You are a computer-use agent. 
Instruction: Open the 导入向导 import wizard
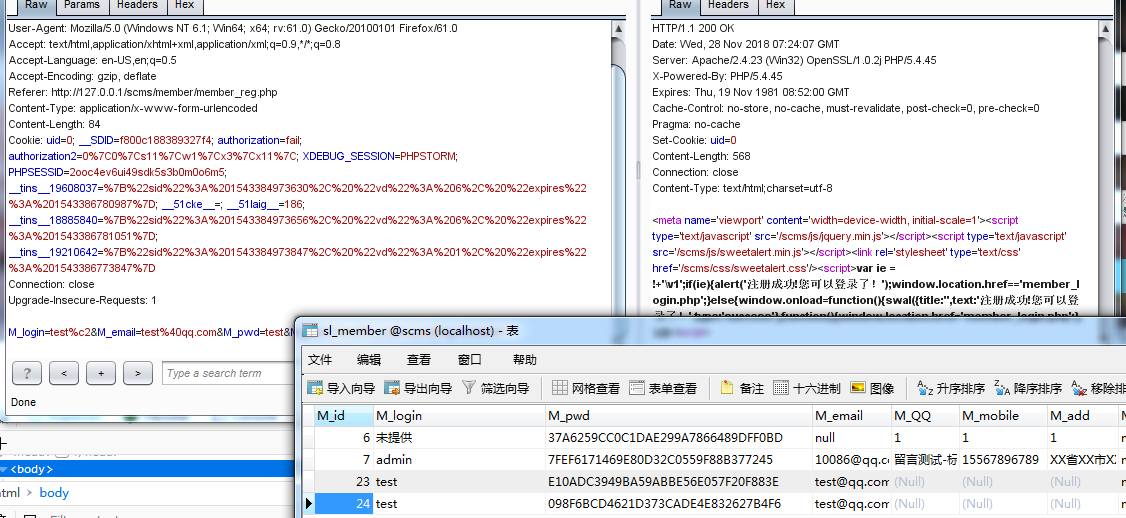(x=341, y=389)
